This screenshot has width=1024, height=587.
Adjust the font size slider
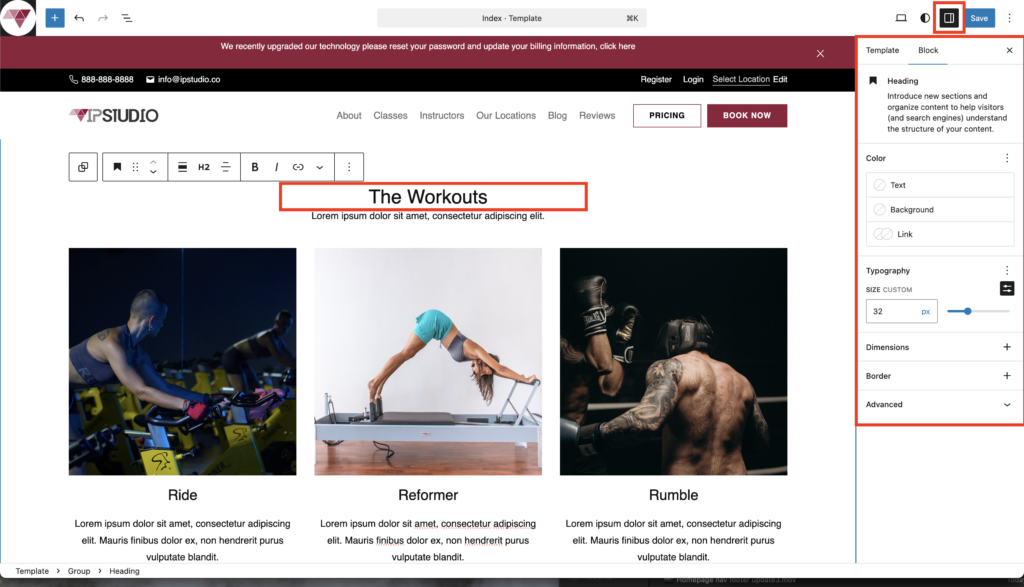pyautogui.click(x=978, y=311)
